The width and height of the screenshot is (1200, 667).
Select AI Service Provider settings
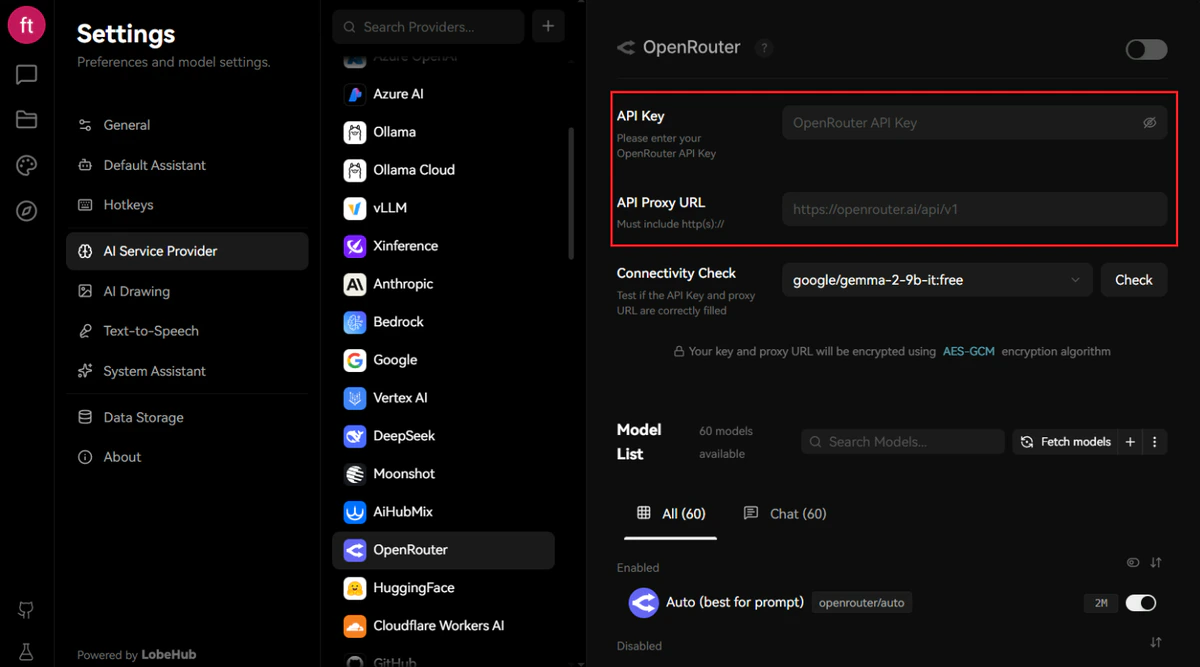pos(187,251)
